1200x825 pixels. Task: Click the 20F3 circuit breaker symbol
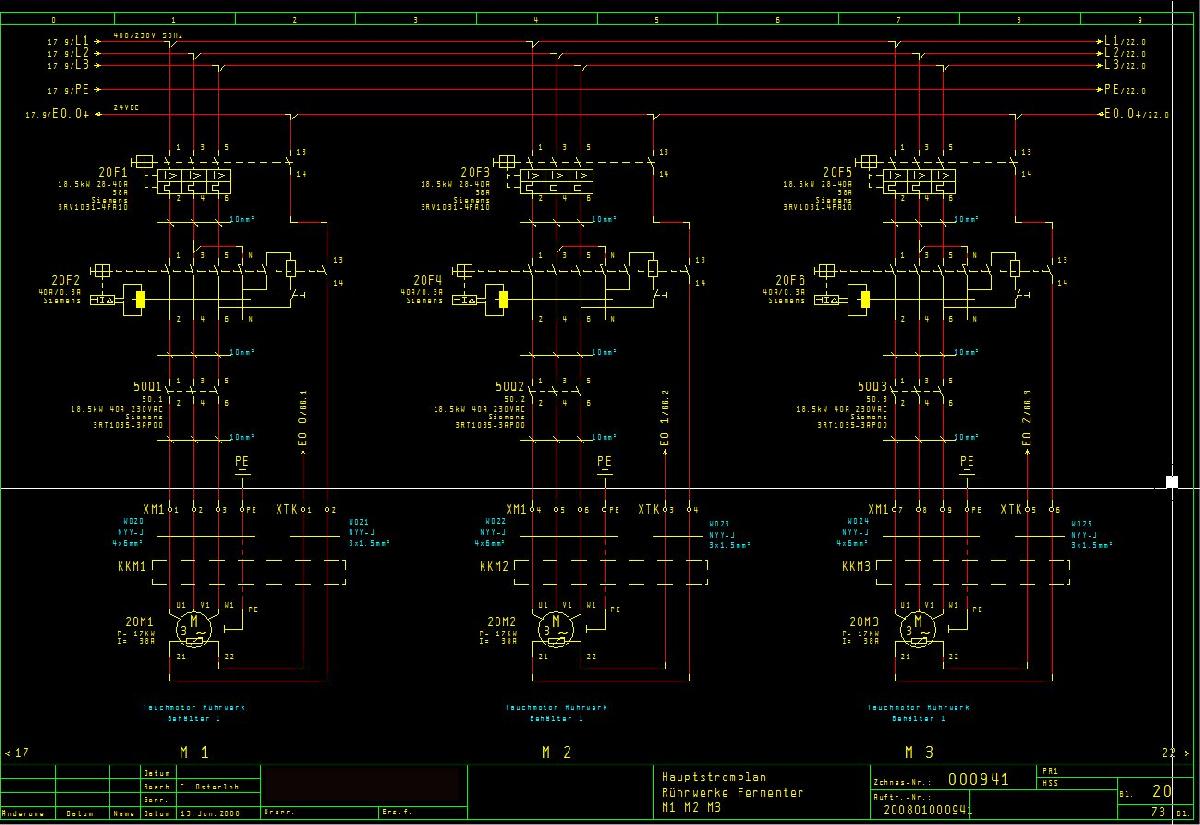pos(556,180)
